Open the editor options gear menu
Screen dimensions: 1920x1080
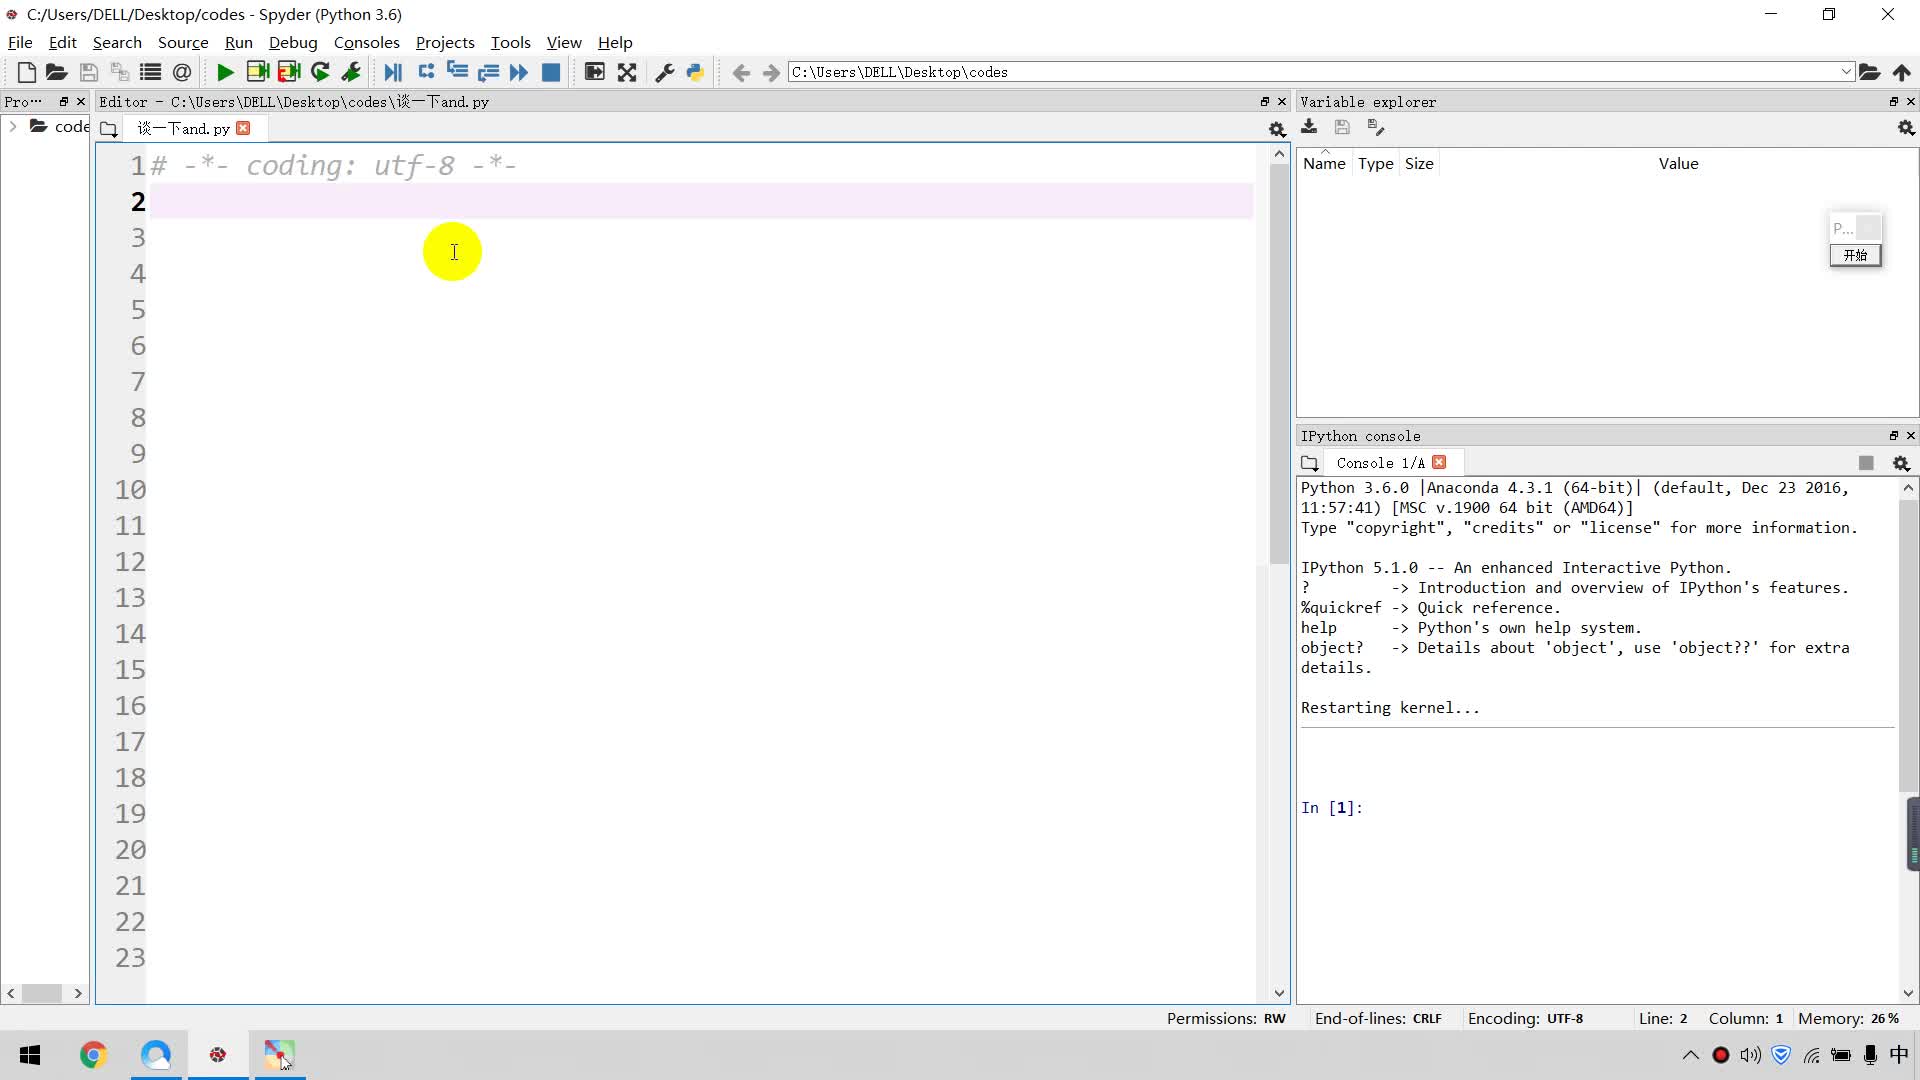[x=1277, y=129]
